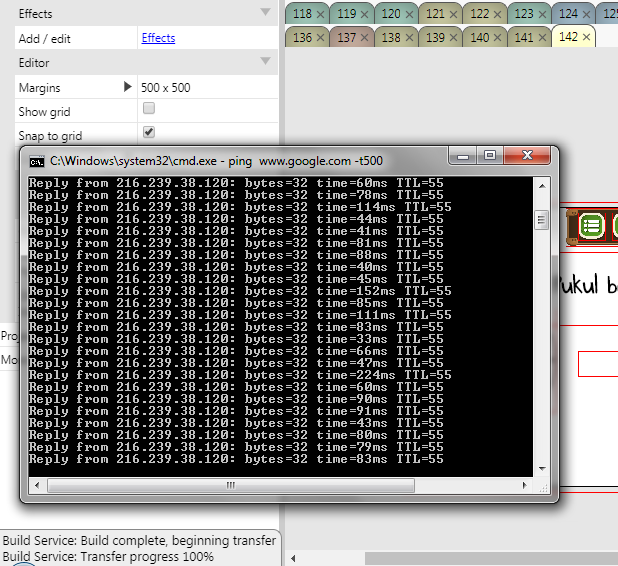Click editor horizontal scrollbar left arrow
Viewport: 618px width, 566px height.
point(293,558)
